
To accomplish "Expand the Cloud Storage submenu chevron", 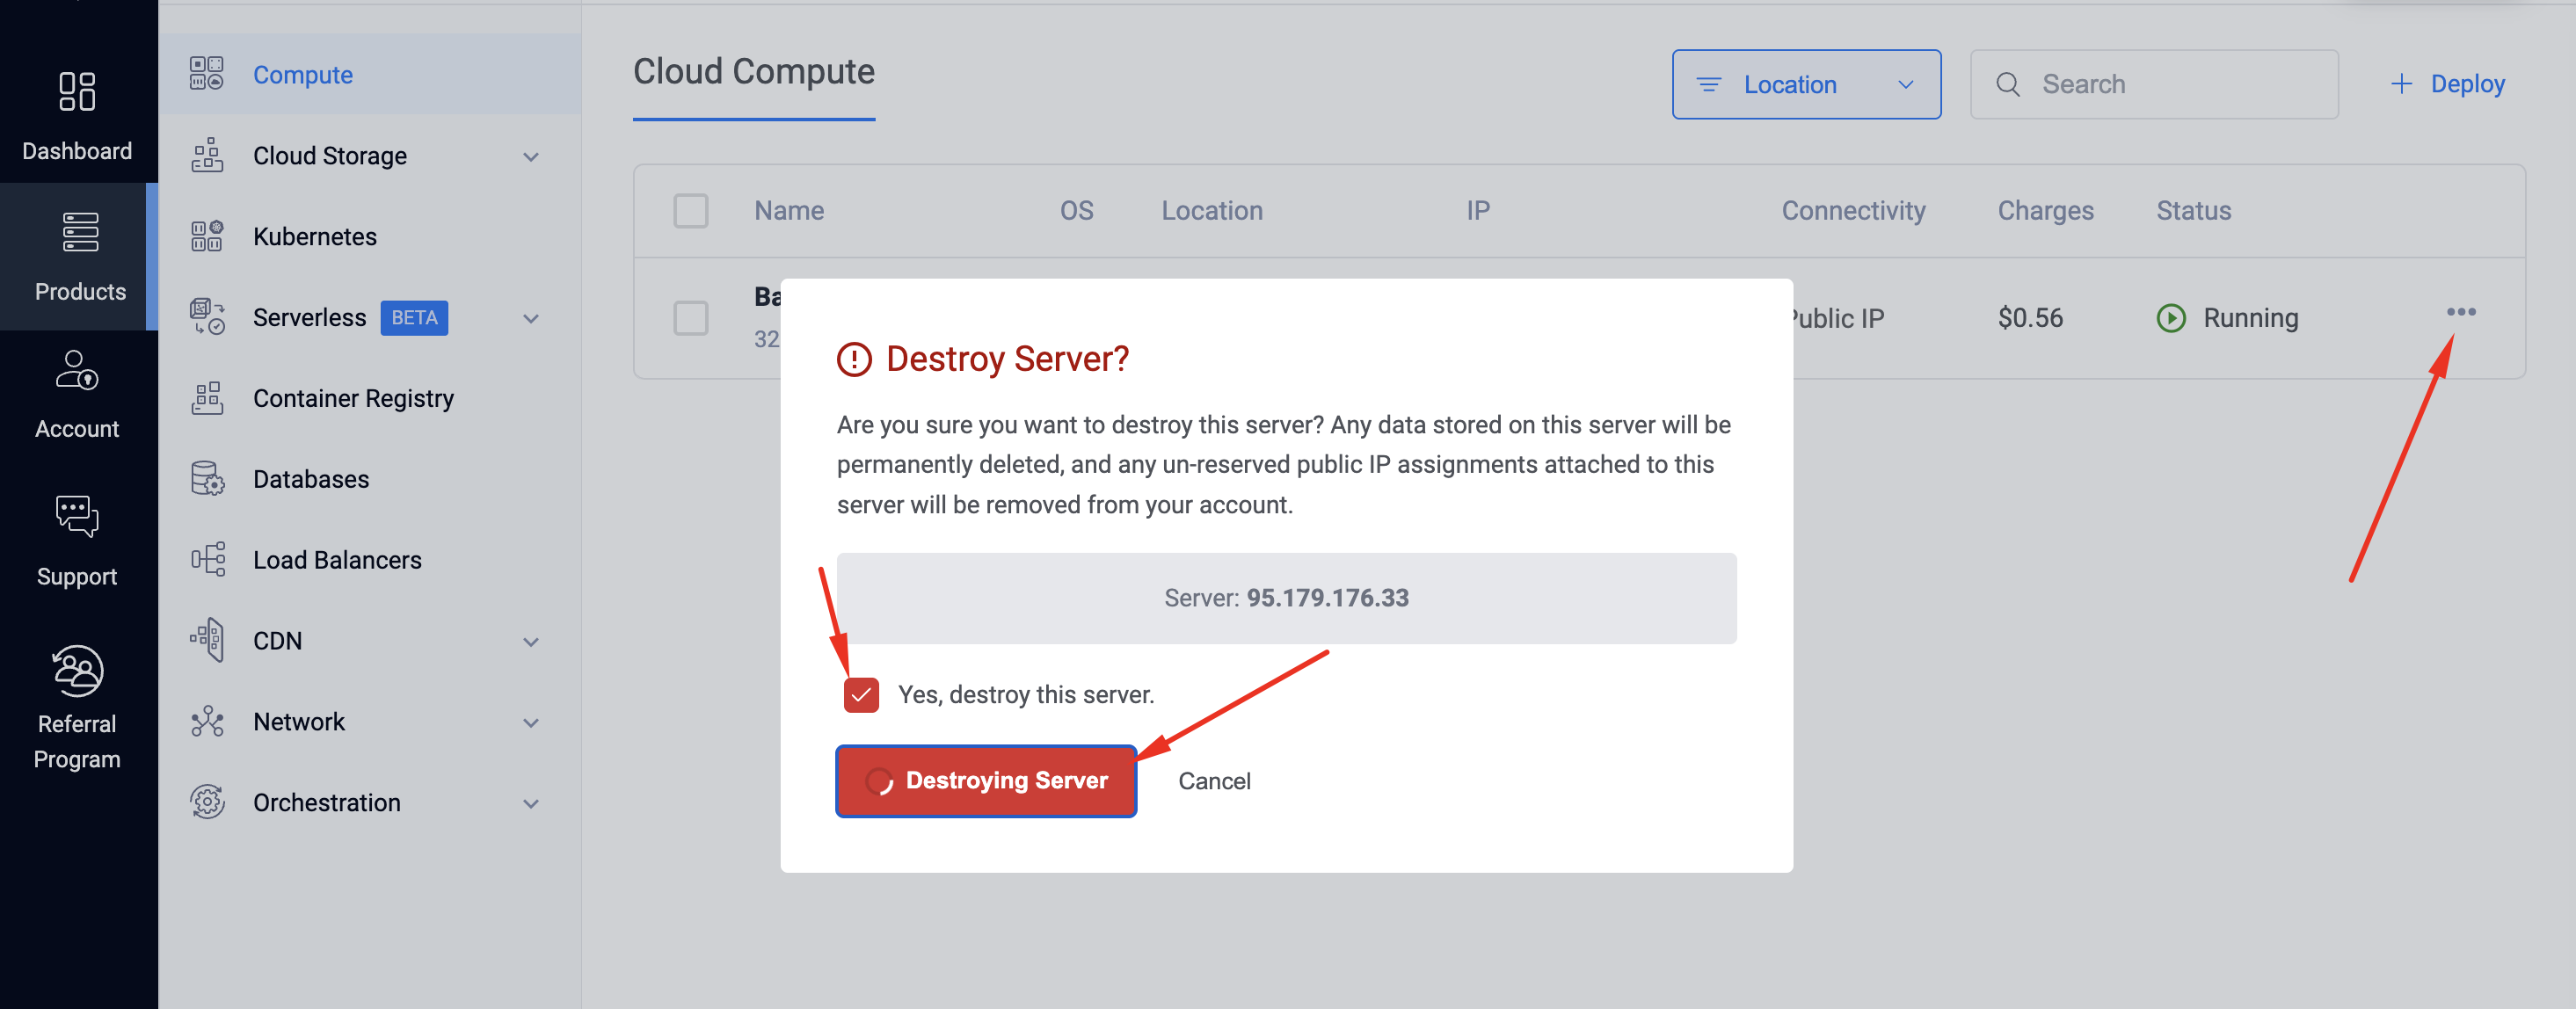I will pyautogui.click(x=531, y=157).
